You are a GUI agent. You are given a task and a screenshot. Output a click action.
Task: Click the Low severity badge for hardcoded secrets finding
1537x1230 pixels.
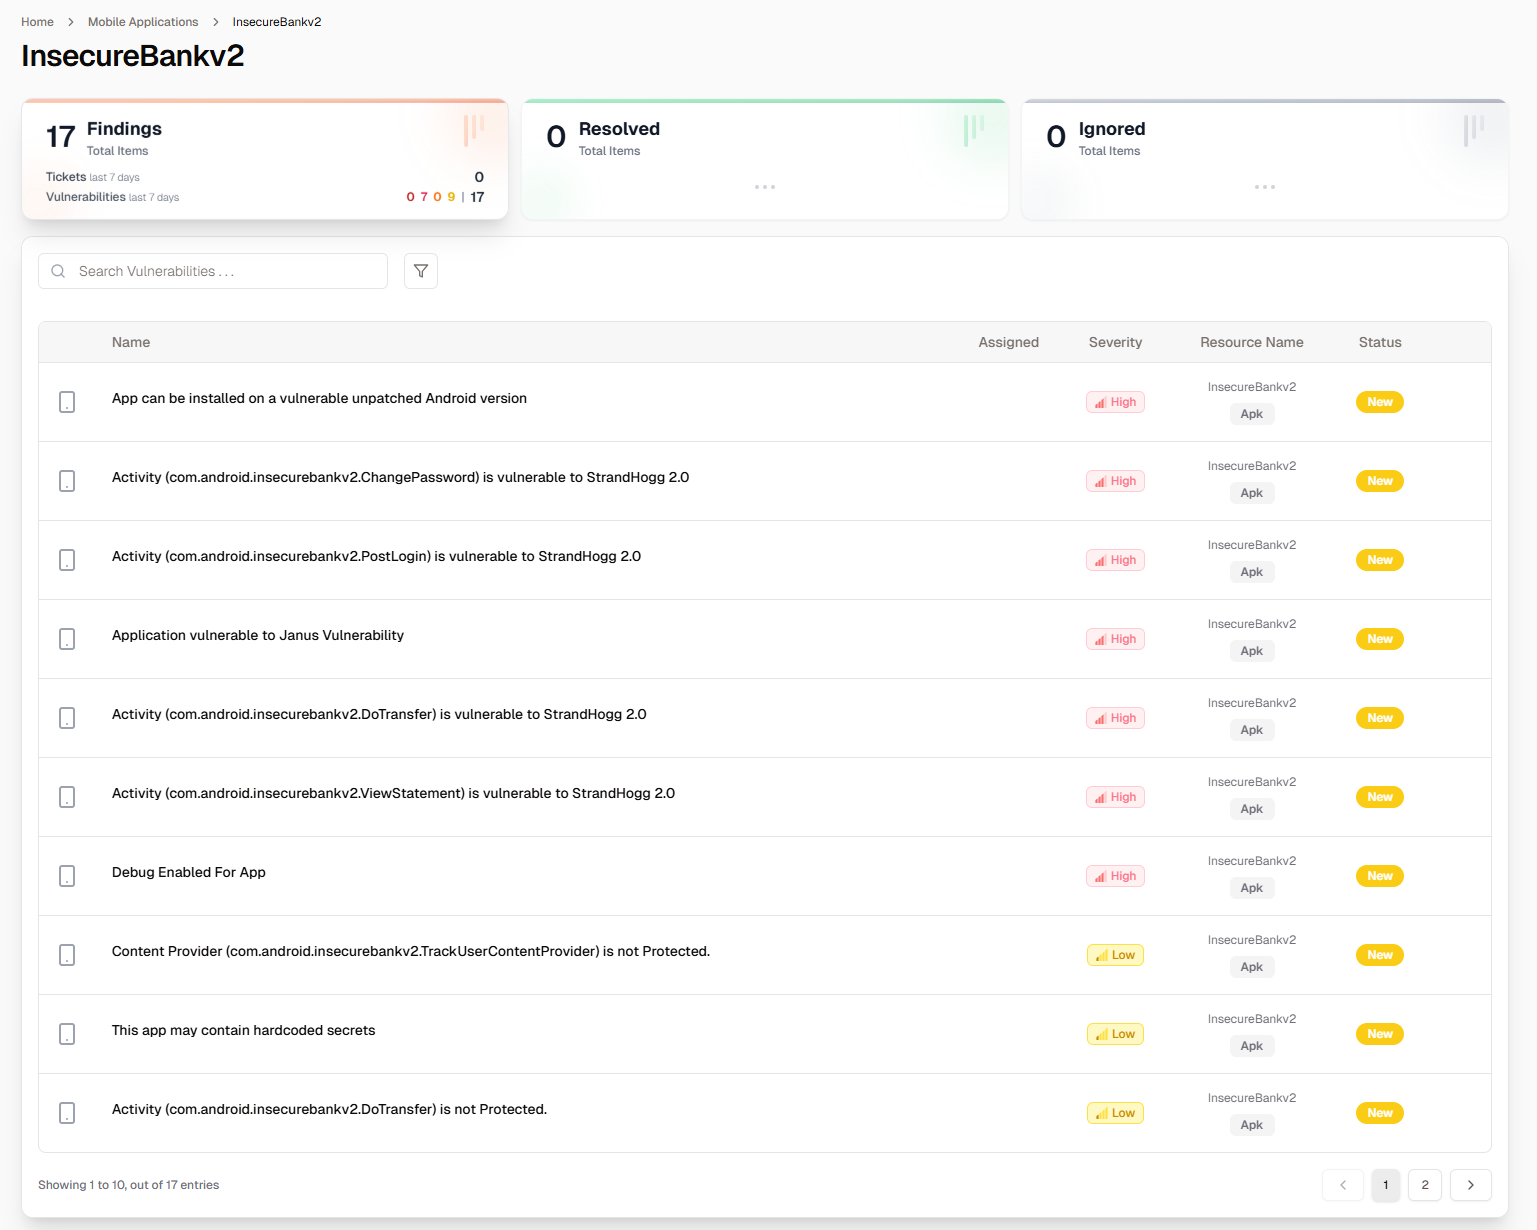(1115, 1034)
